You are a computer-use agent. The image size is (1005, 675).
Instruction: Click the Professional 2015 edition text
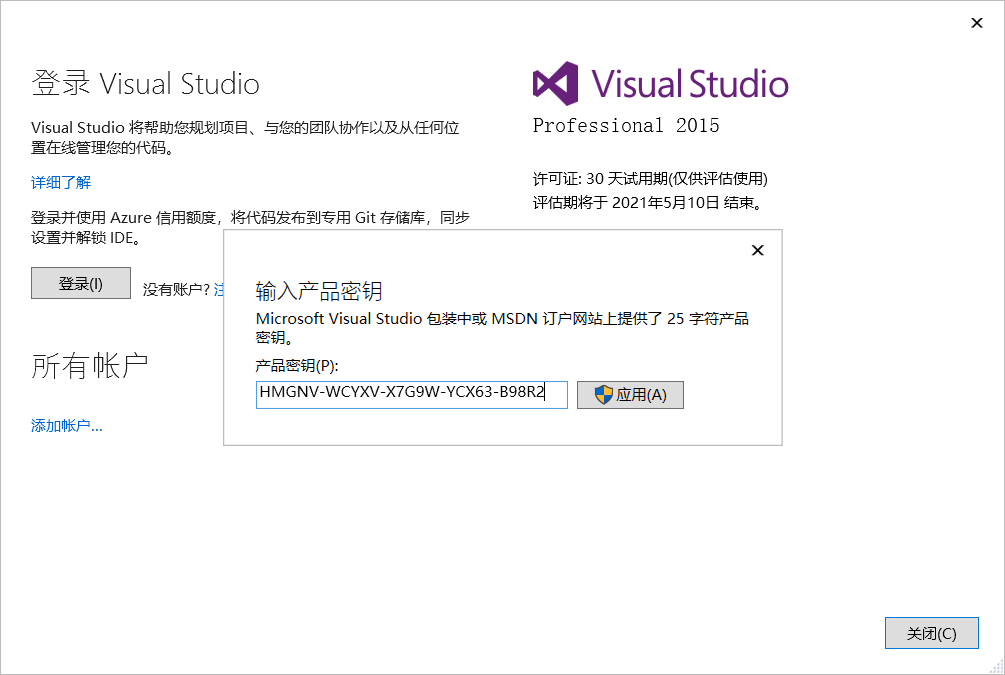pyautogui.click(x=626, y=126)
